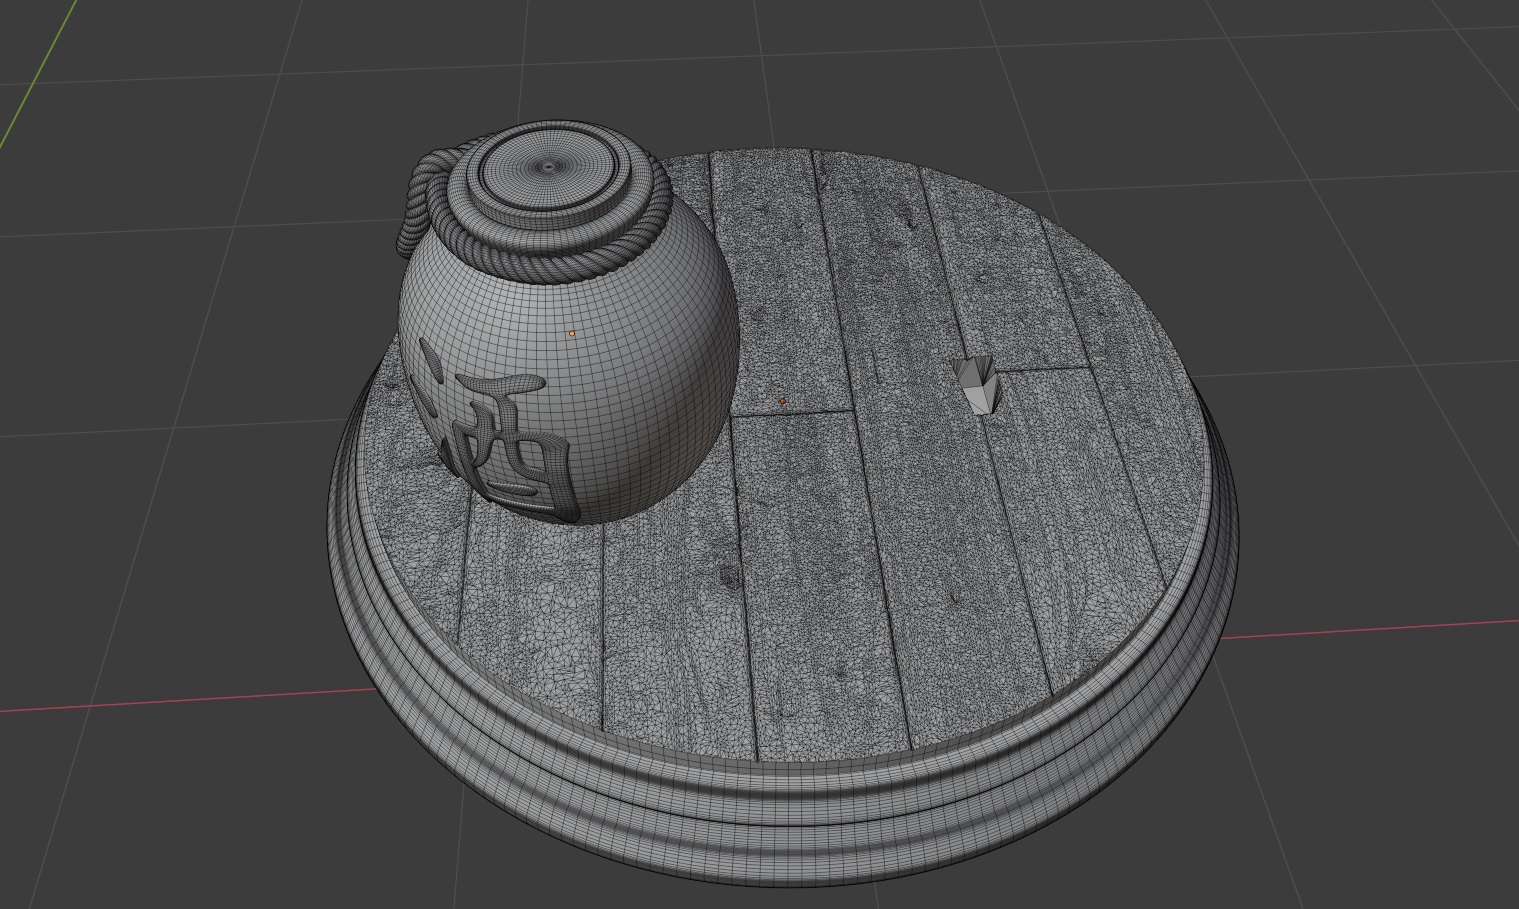Click the orange origin dot on the jar
The image size is (1519, 909).
click(x=572, y=333)
